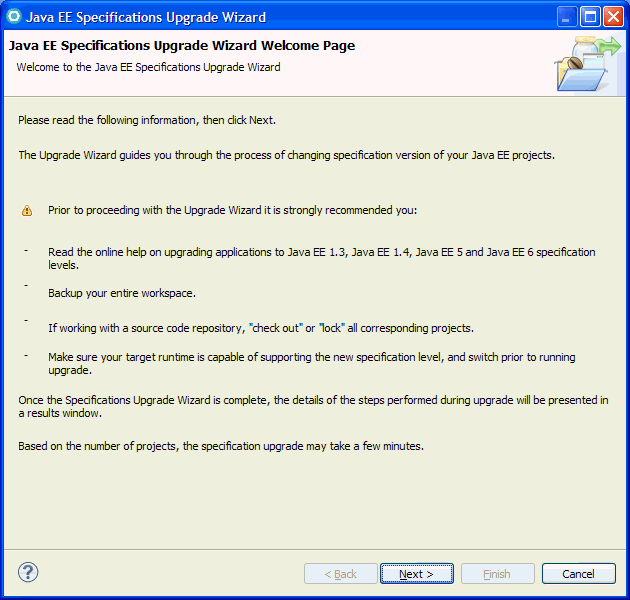
Task: Click the wizard title bar app icon
Action: [x=14, y=17]
